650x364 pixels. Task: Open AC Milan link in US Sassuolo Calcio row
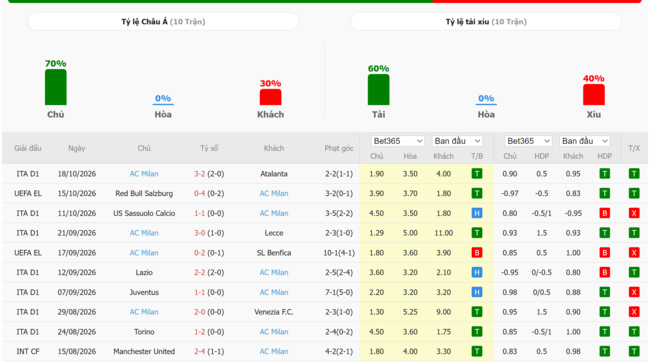coord(274,213)
